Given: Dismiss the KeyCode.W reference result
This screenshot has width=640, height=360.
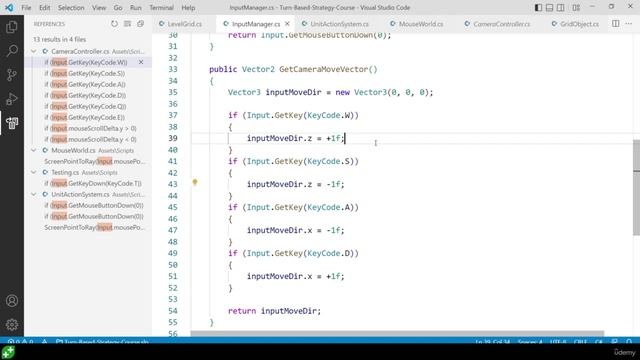Looking at the screenshot, I should tap(141, 62).
